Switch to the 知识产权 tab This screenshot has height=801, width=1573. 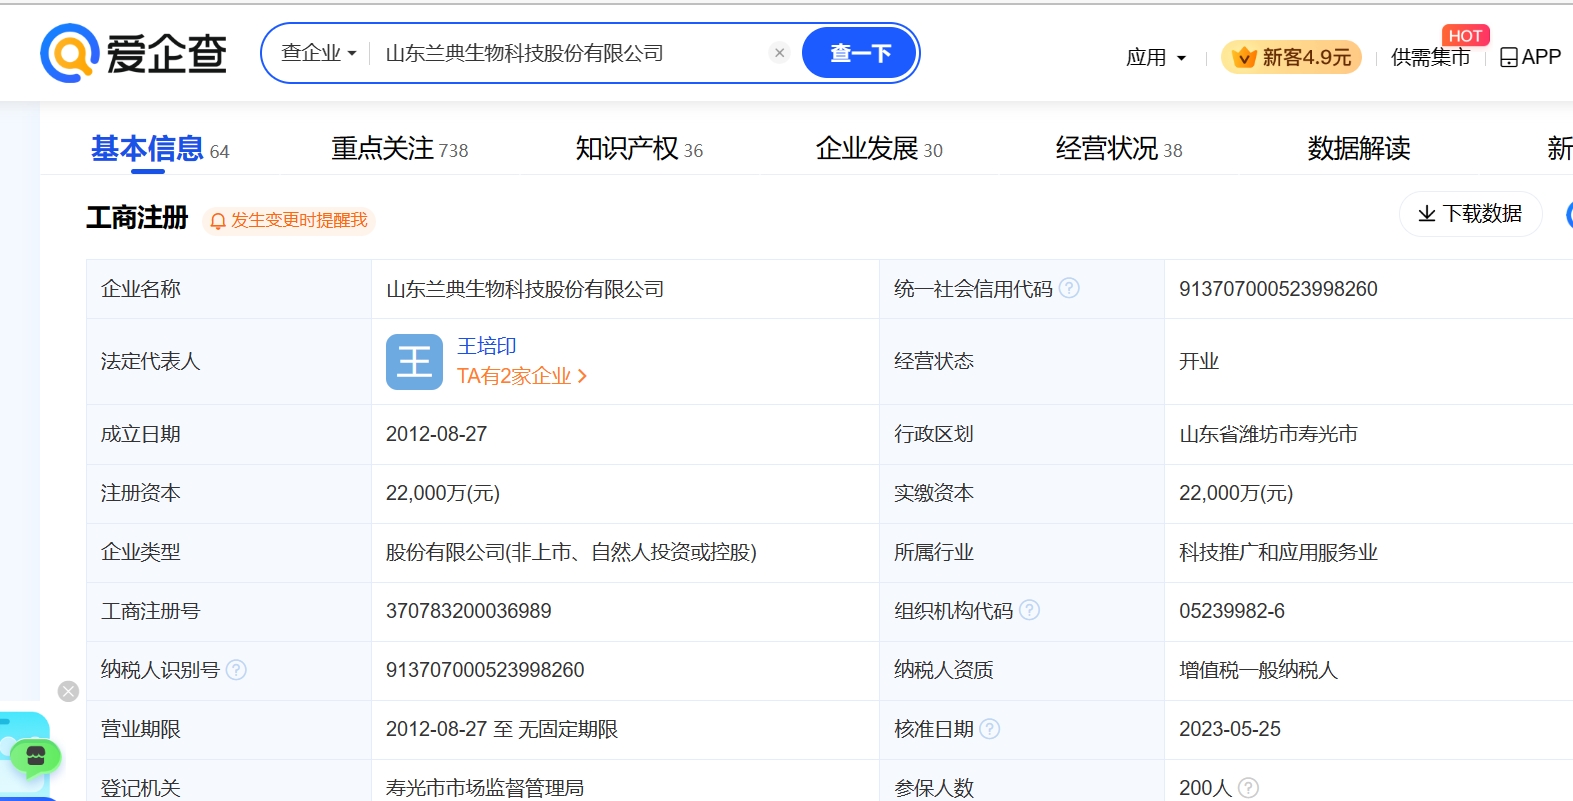tap(639, 149)
